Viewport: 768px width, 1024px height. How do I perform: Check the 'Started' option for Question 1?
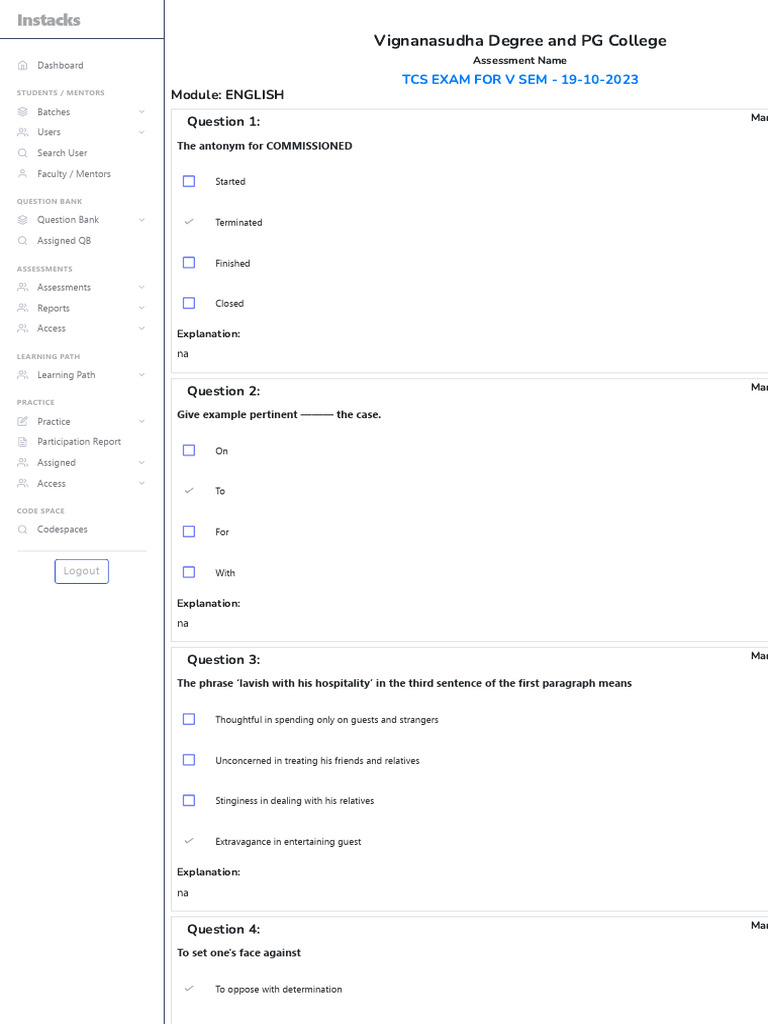coord(189,181)
